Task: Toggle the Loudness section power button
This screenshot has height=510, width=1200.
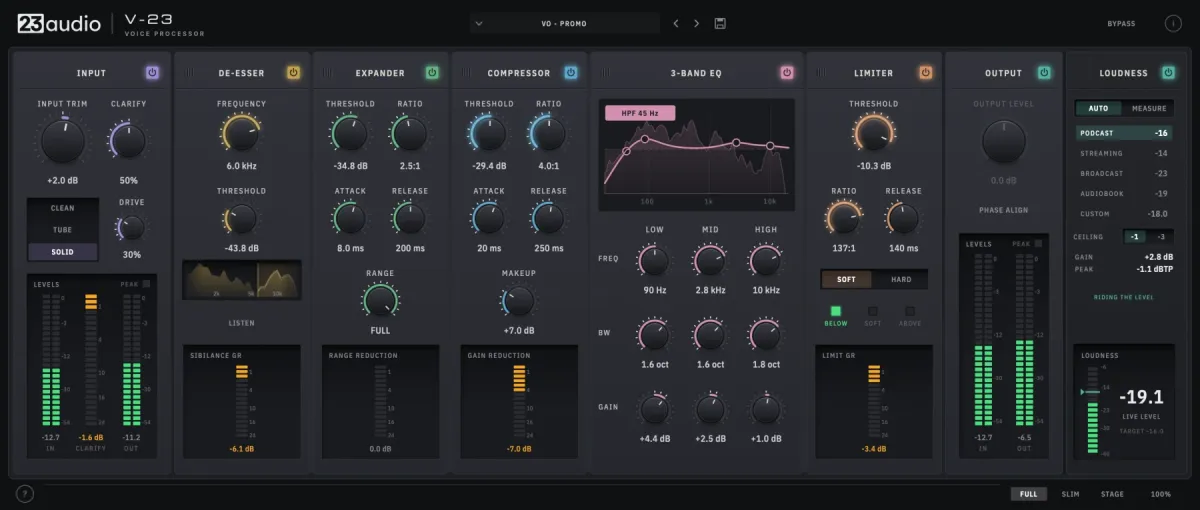Action: [1167, 72]
